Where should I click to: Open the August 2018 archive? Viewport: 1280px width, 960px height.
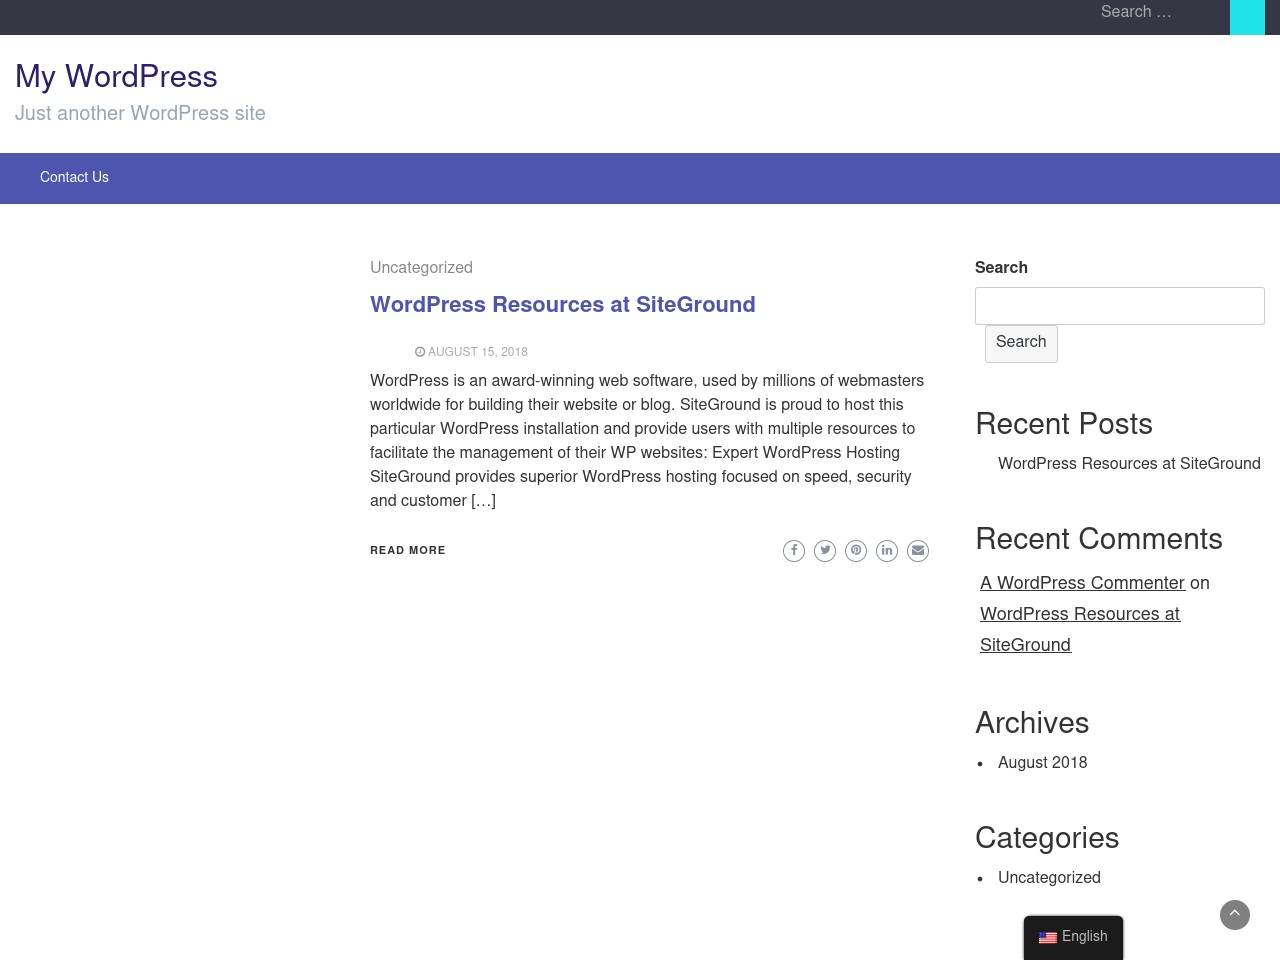click(1042, 763)
